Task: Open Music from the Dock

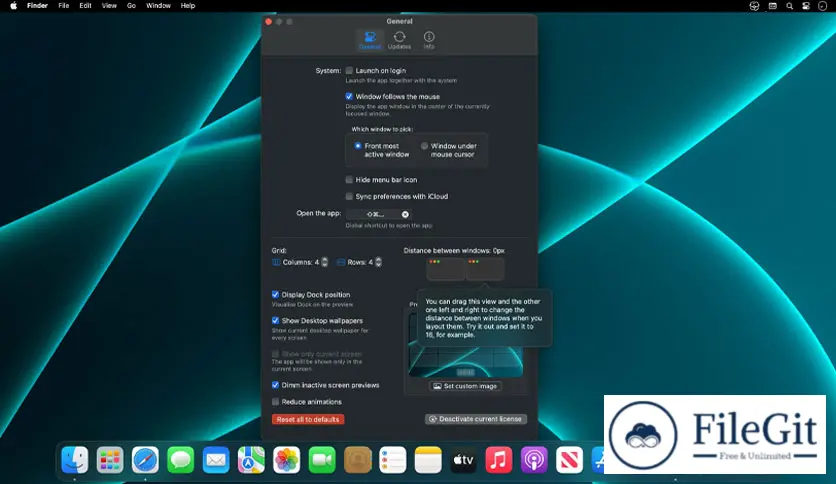Action: pyautogui.click(x=499, y=459)
